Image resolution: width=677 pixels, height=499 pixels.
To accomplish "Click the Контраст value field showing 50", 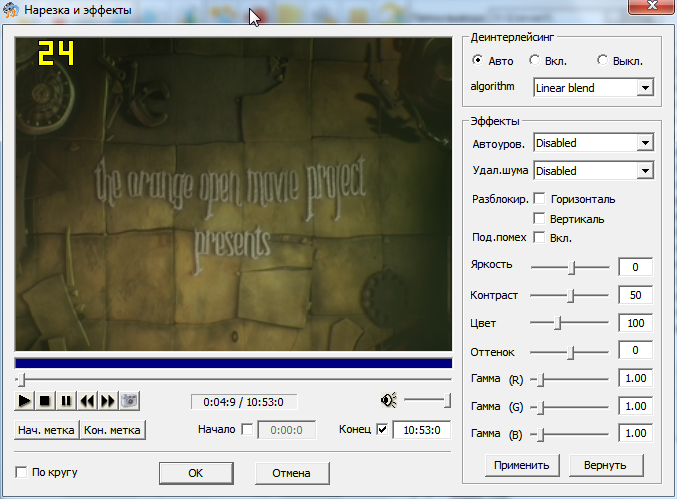I will click(635, 295).
